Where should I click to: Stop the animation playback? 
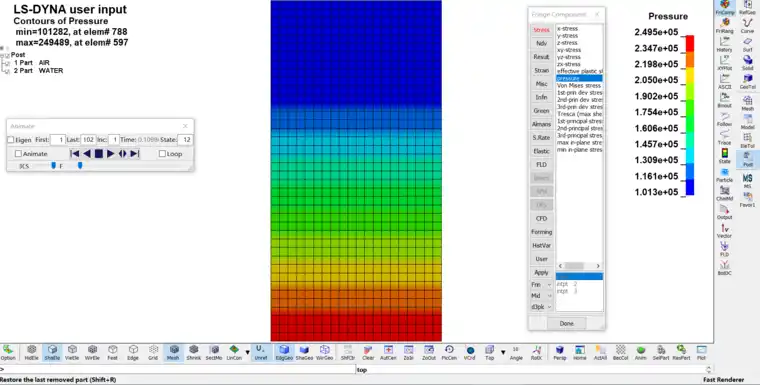point(98,154)
